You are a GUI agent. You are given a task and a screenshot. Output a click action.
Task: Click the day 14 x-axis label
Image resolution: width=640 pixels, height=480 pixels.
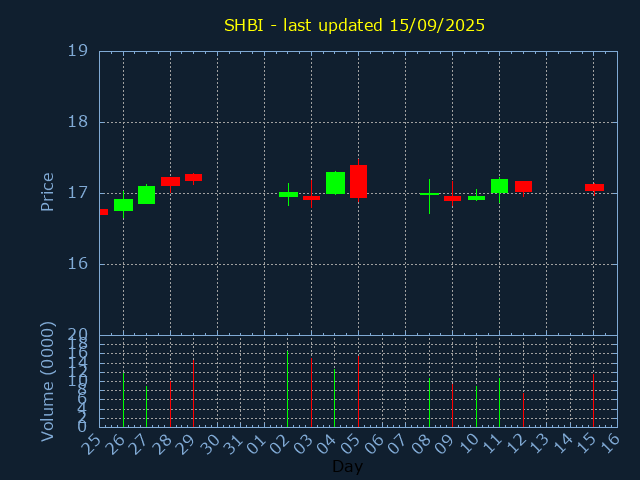[x=562, y=444]
